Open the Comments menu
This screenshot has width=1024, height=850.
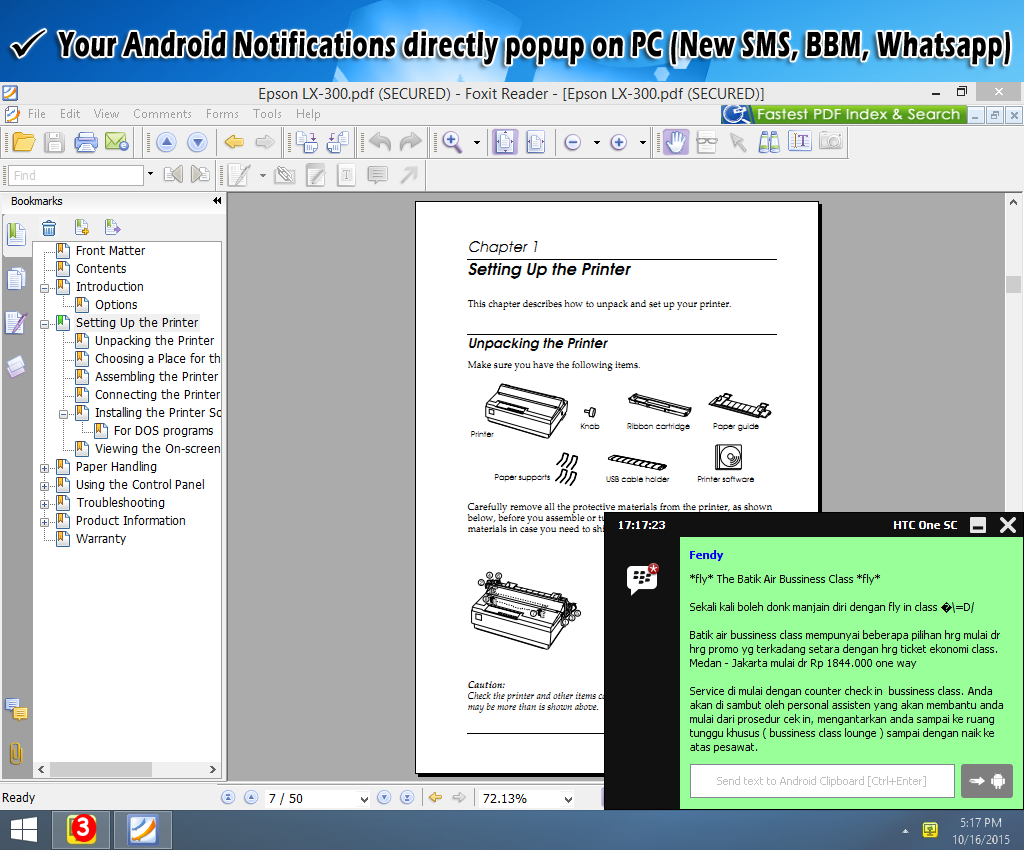click(162, 114)
